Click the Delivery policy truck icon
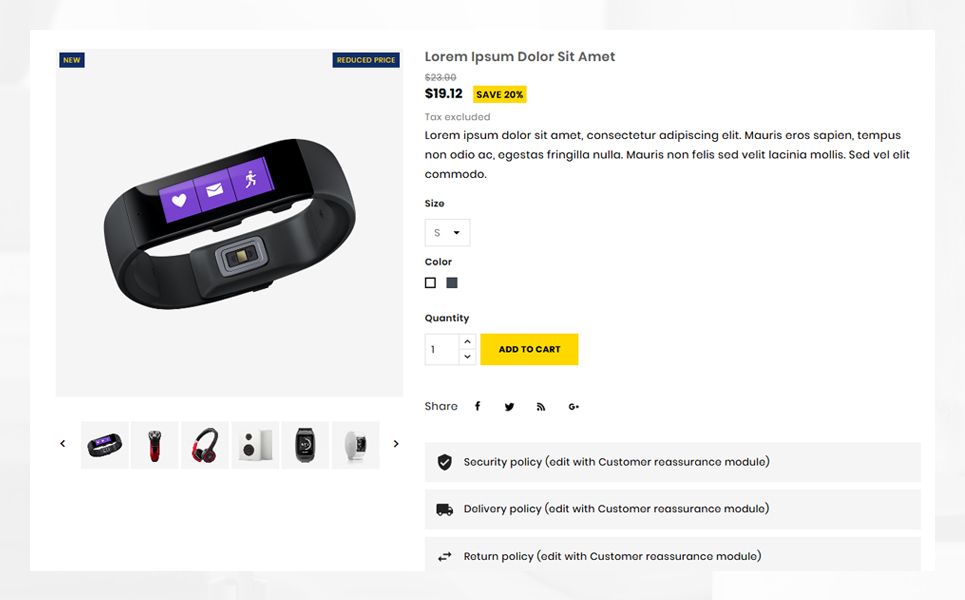The image size is (965, 600). click(444, 510)
